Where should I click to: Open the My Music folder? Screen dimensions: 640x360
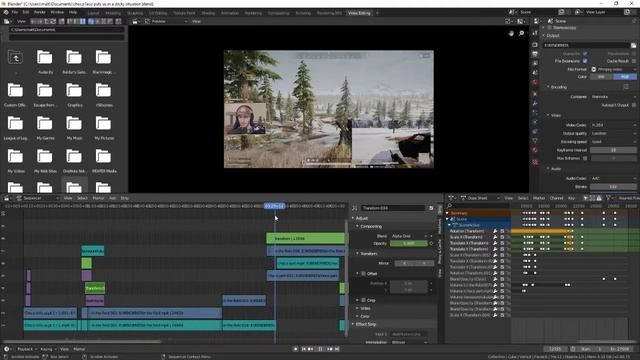(74, 127)
